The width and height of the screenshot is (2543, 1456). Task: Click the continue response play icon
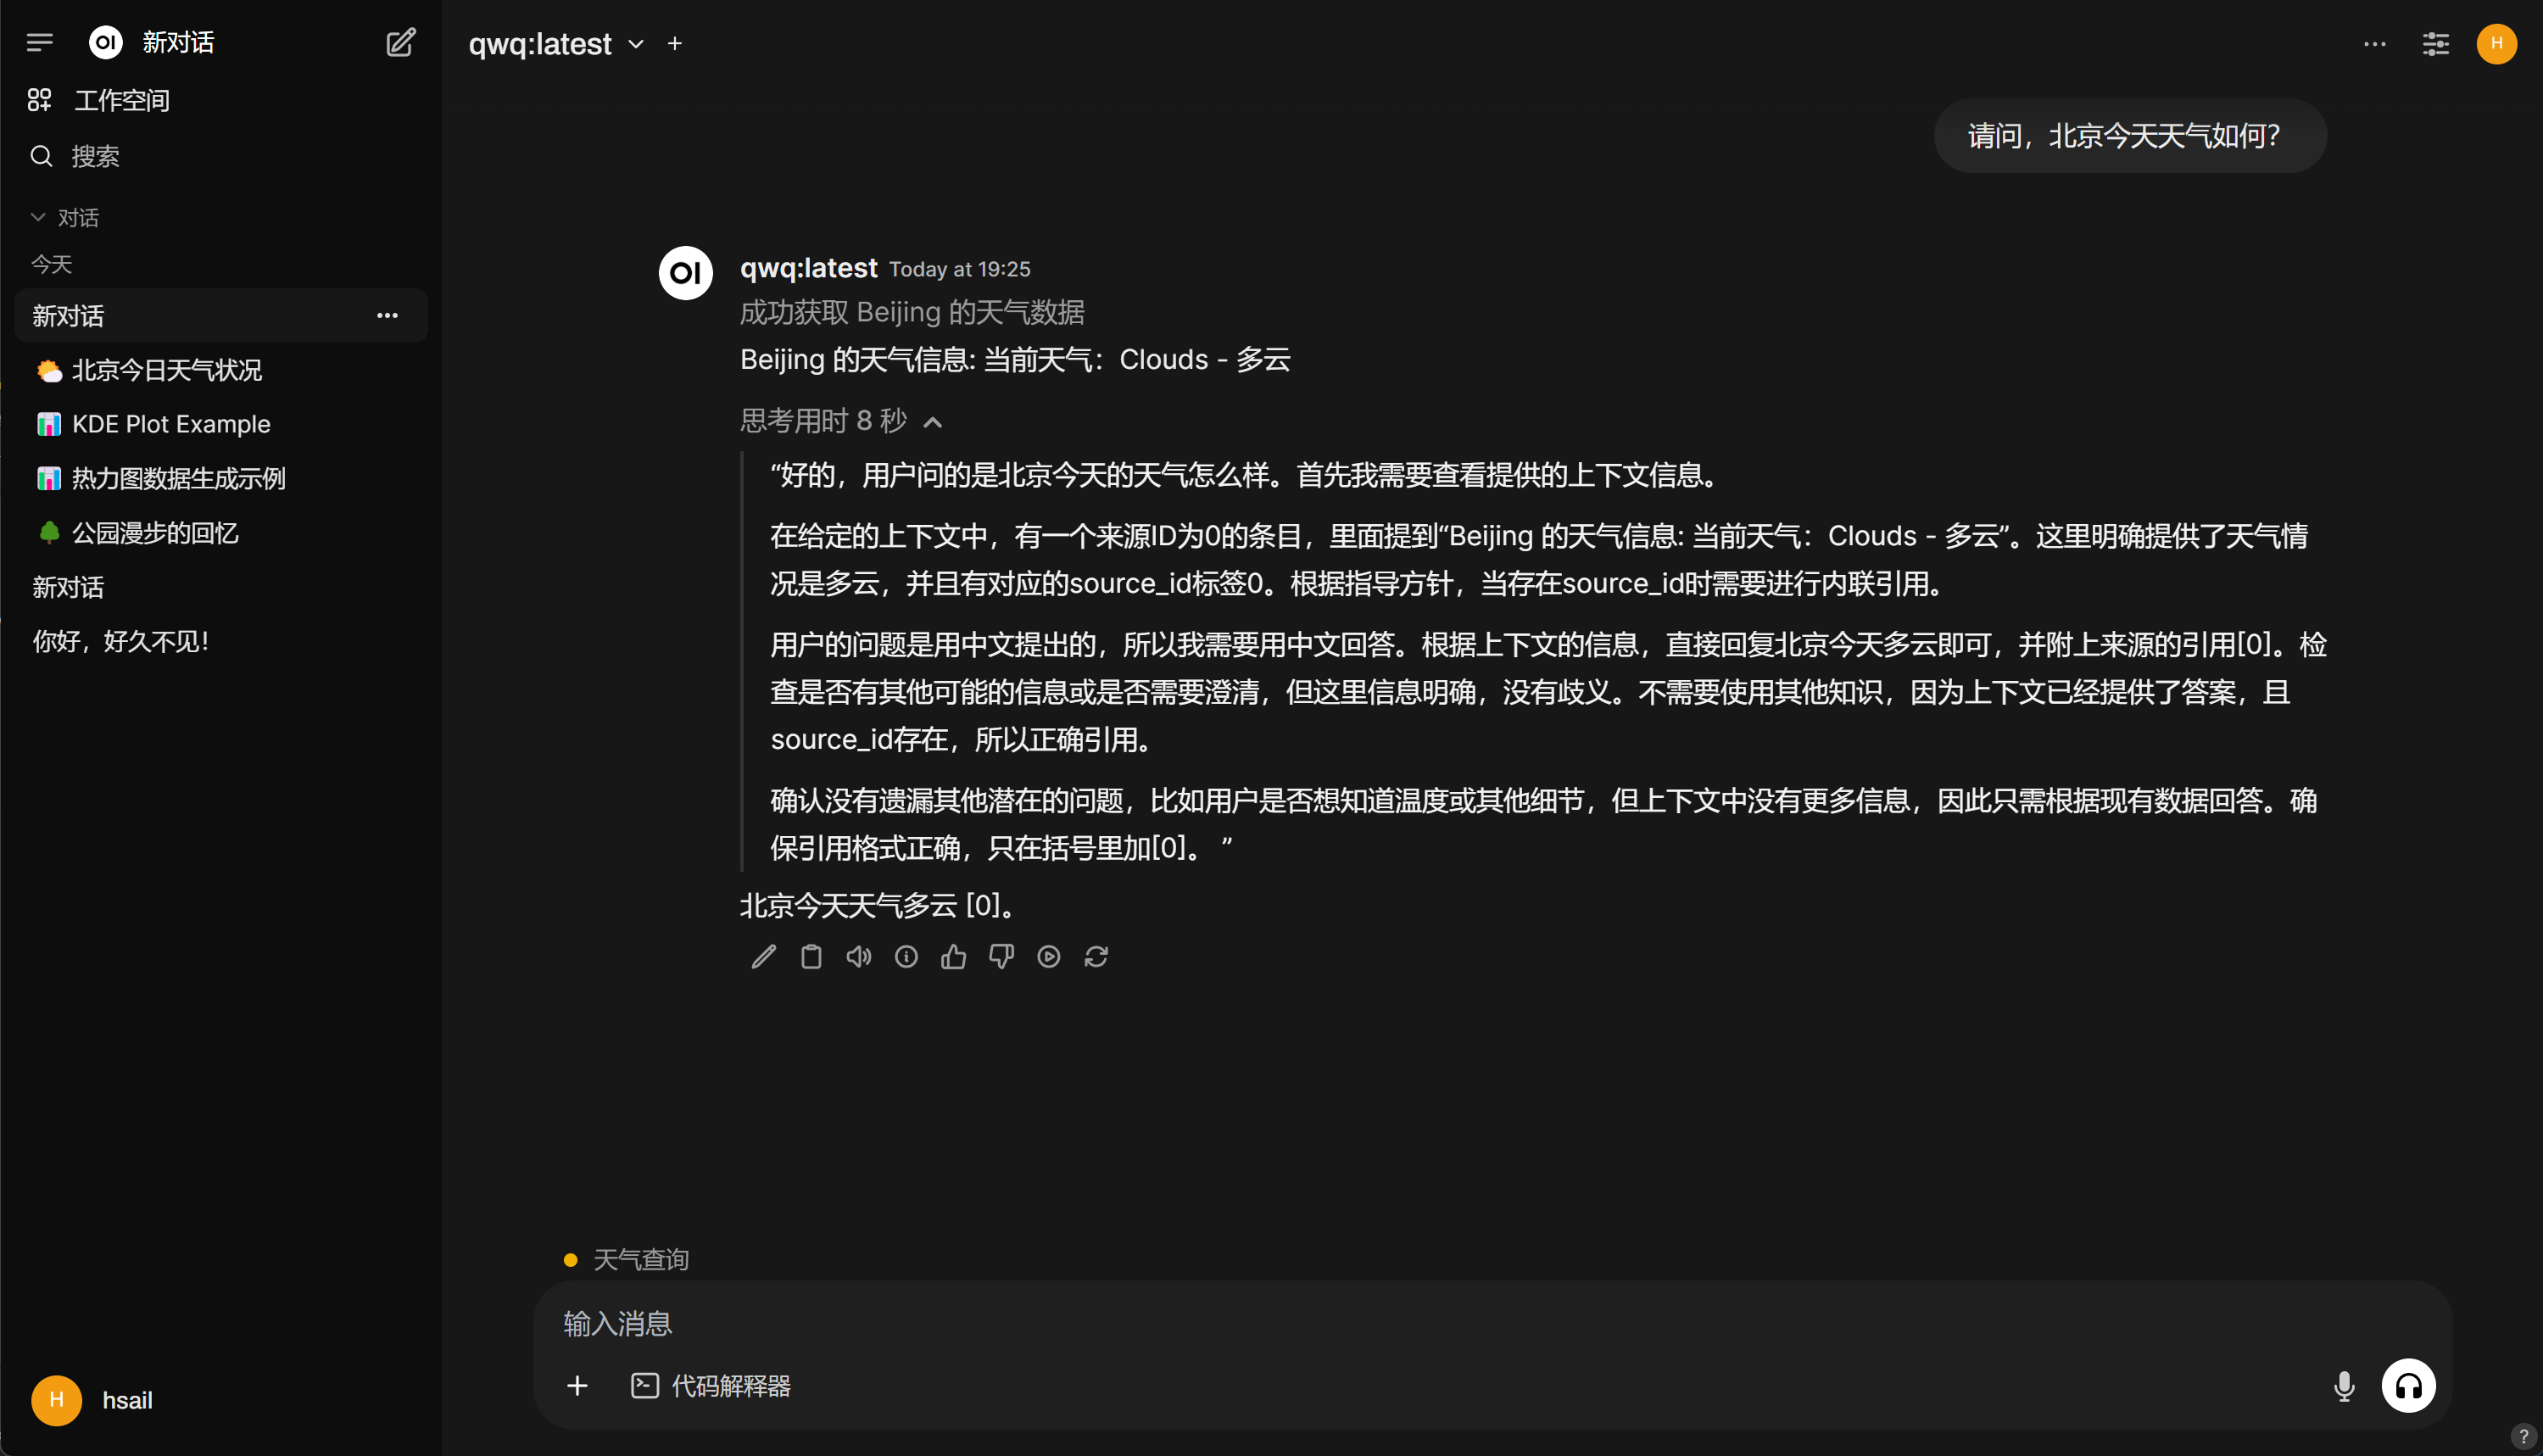[x=1049, y=957]
